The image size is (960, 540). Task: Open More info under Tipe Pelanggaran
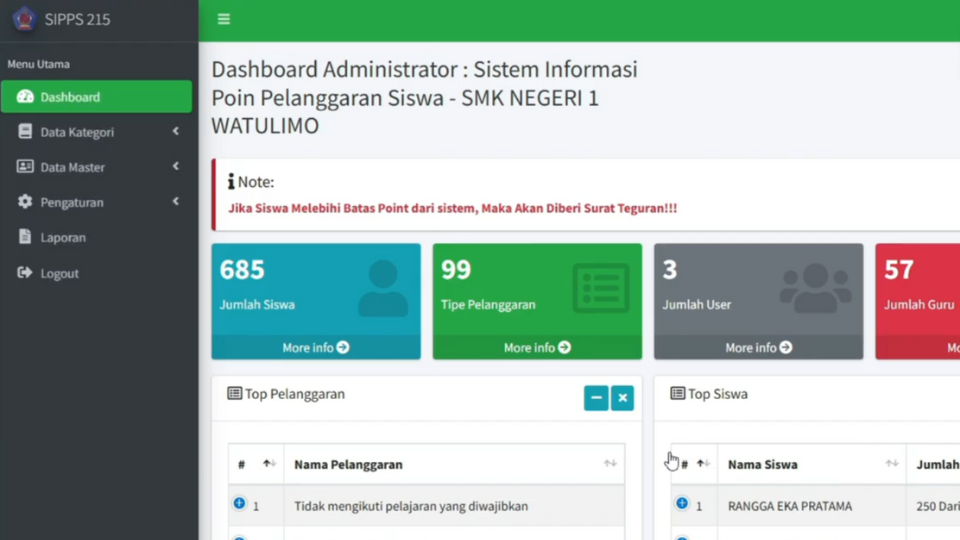pos(537,347)
